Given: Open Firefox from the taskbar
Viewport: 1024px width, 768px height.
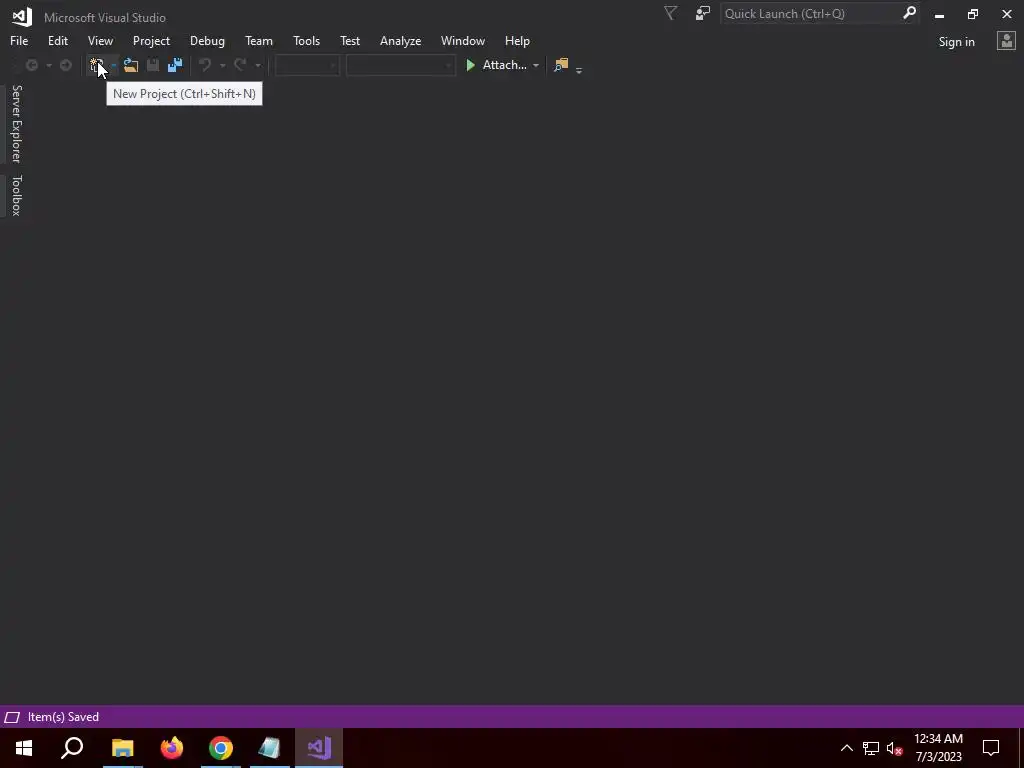Looking at the screenshot, I should point(172,748).
